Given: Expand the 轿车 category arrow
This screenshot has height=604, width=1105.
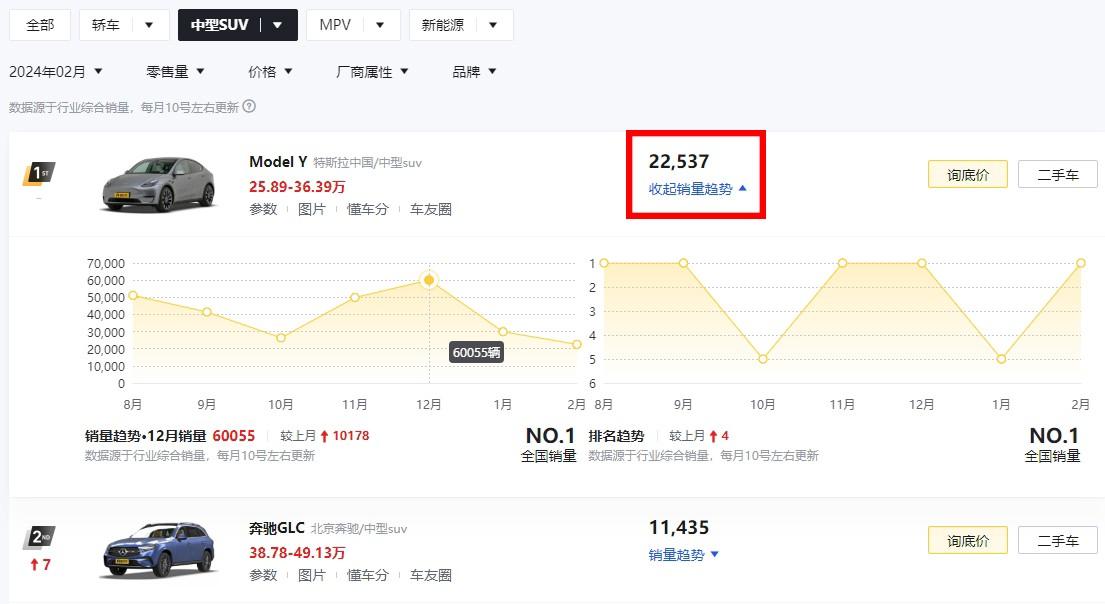Looking at the screenshot, I should (x=149, y=25).
